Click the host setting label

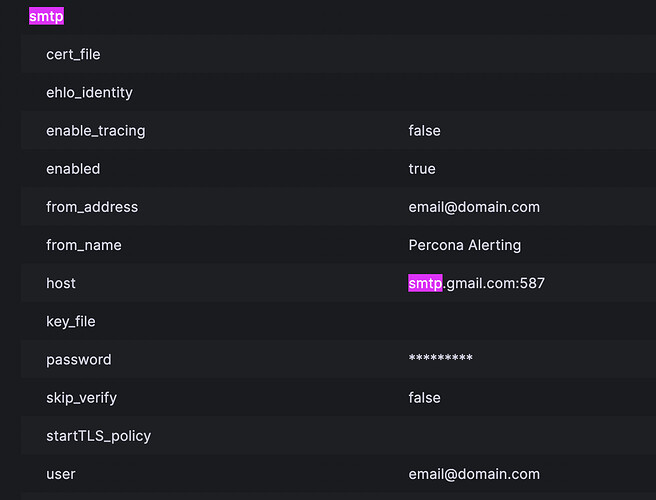coord(61,283)
